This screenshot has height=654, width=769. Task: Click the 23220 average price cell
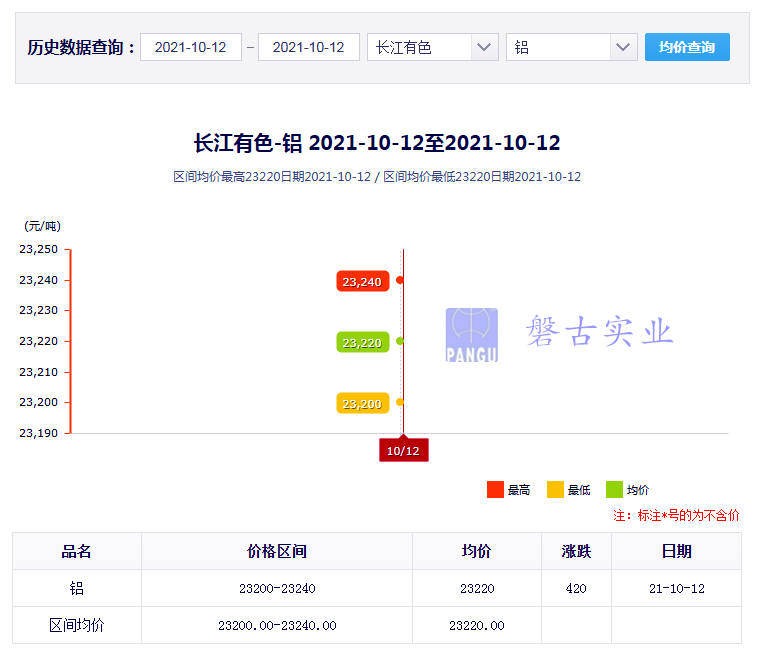coord(477,588)
